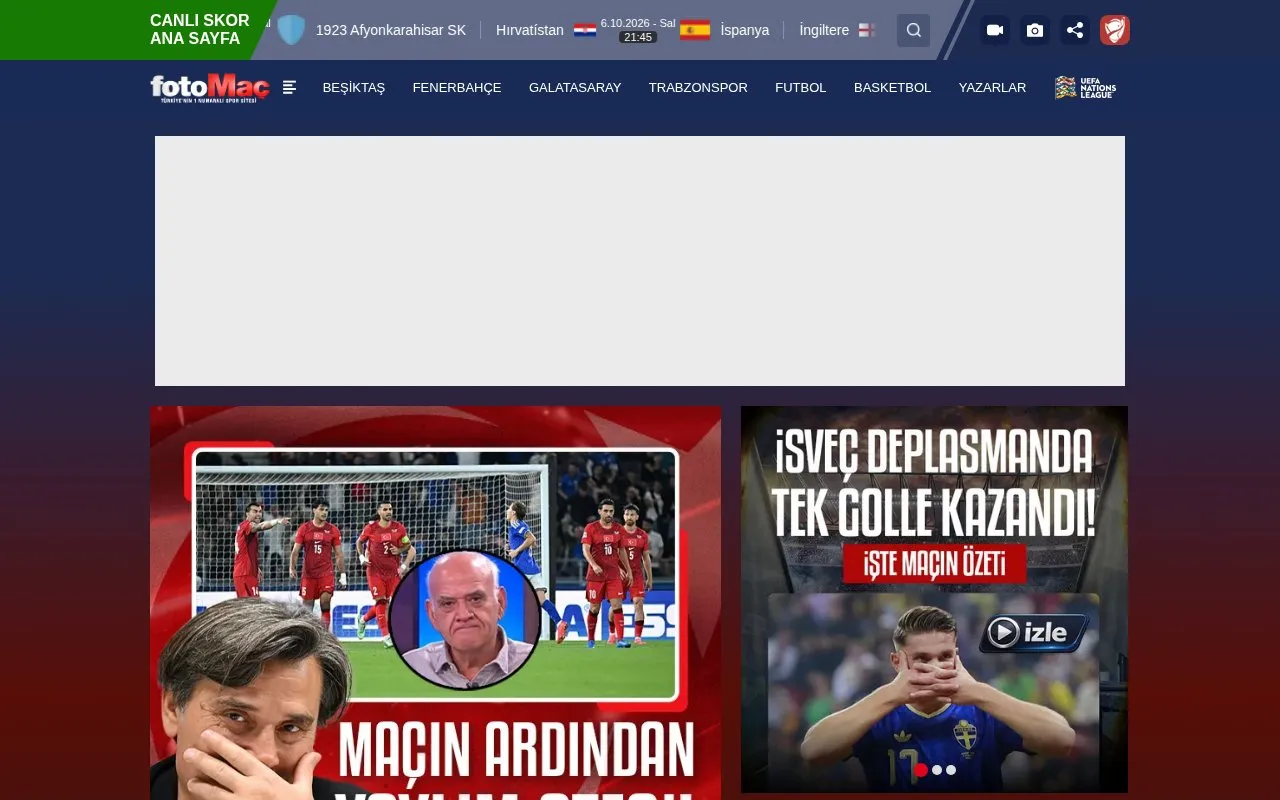View the YAZARLAR page
This screenshot has width=1280, height=800.
992,88
